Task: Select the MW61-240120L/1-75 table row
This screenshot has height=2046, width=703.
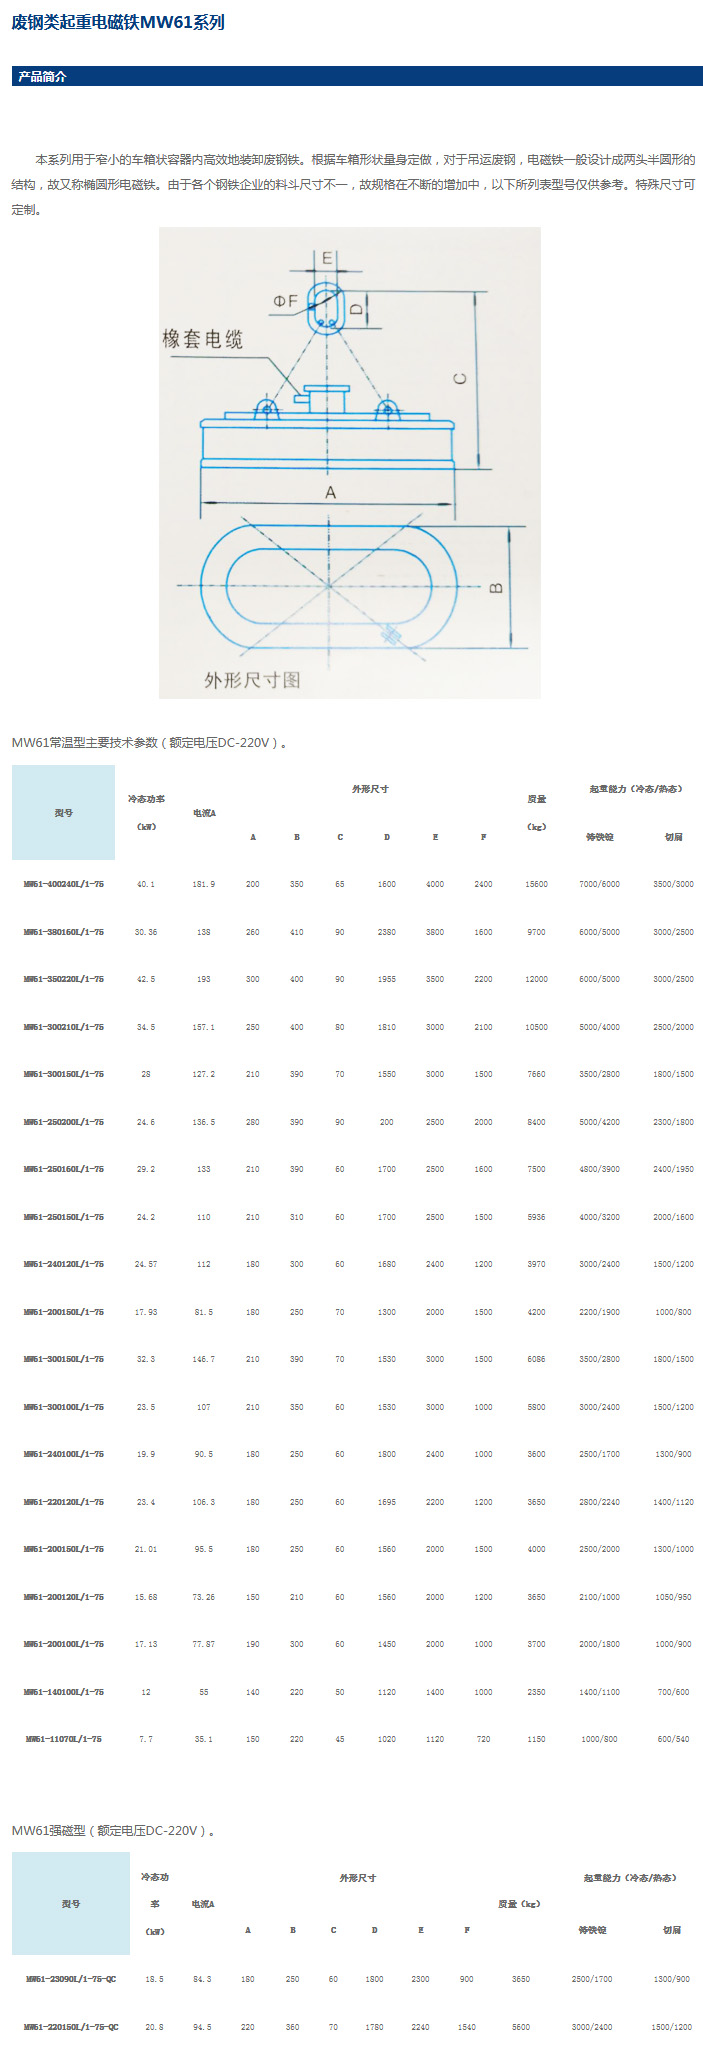Action: pyautogui.click(x=64, y=1264)
